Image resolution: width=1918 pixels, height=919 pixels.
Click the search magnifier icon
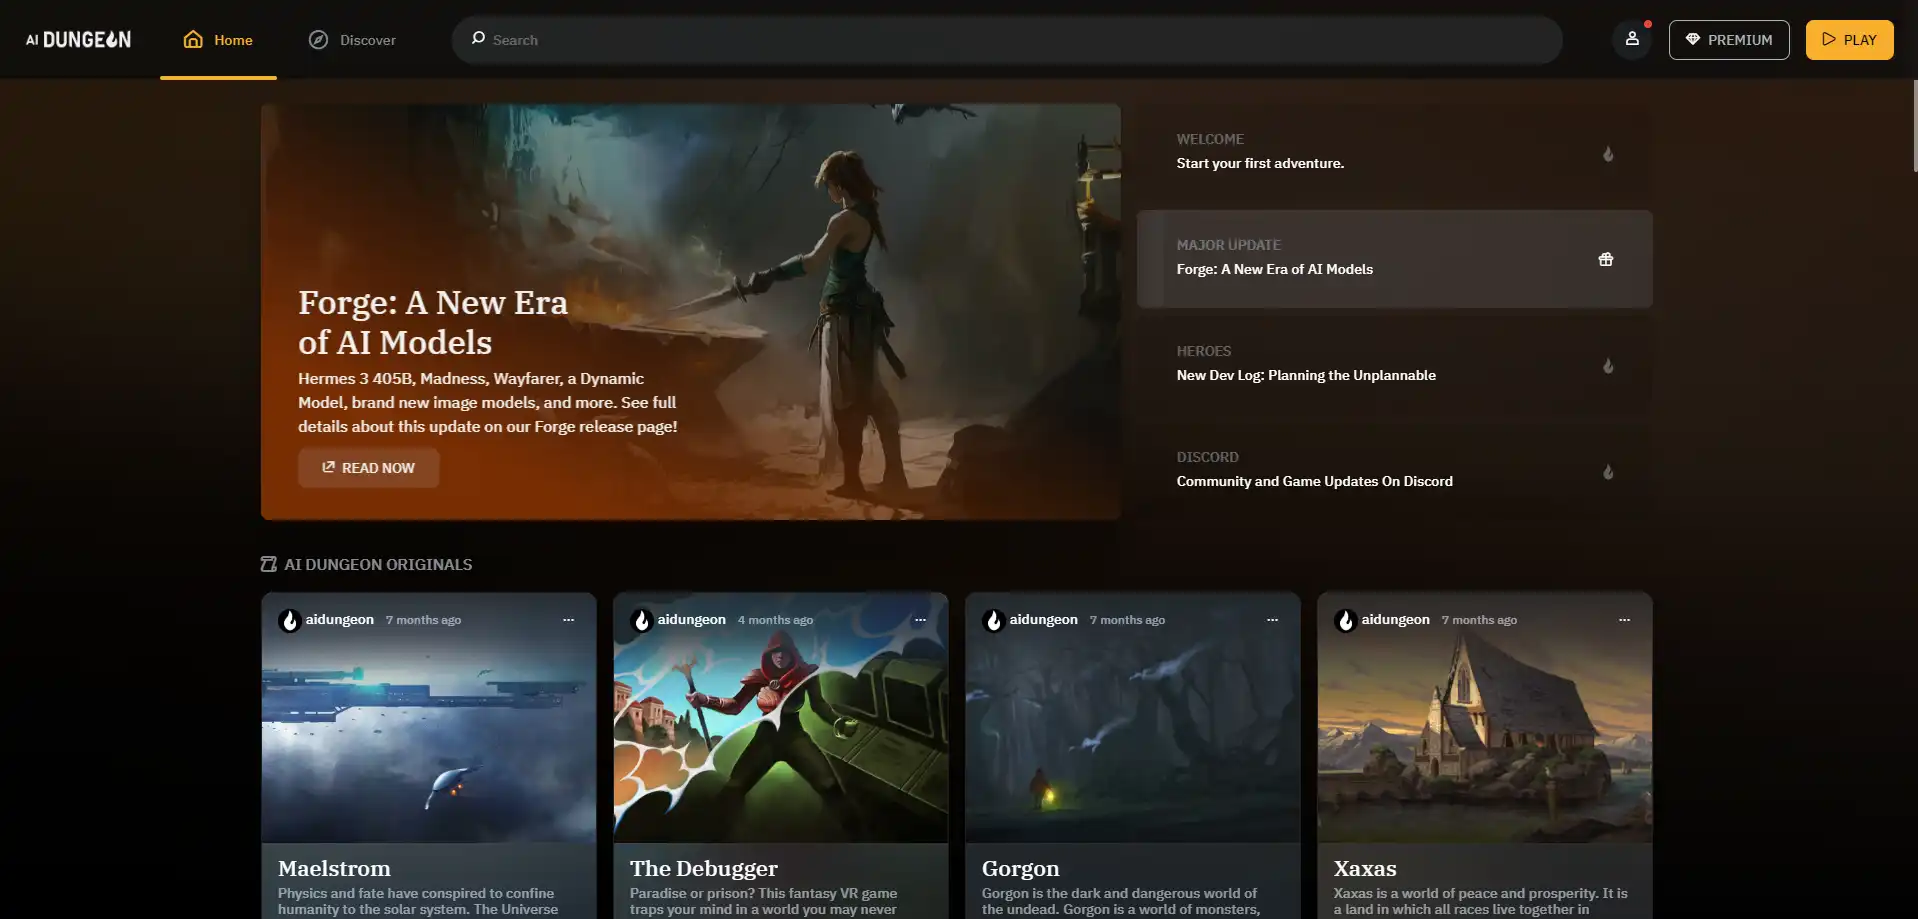click(x=478, y=38)
